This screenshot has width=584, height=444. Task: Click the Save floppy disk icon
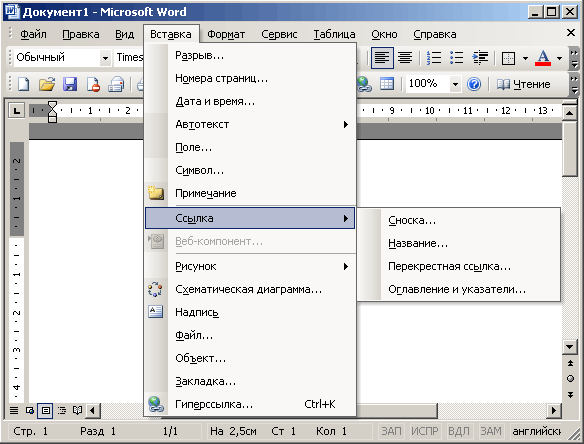70,84
